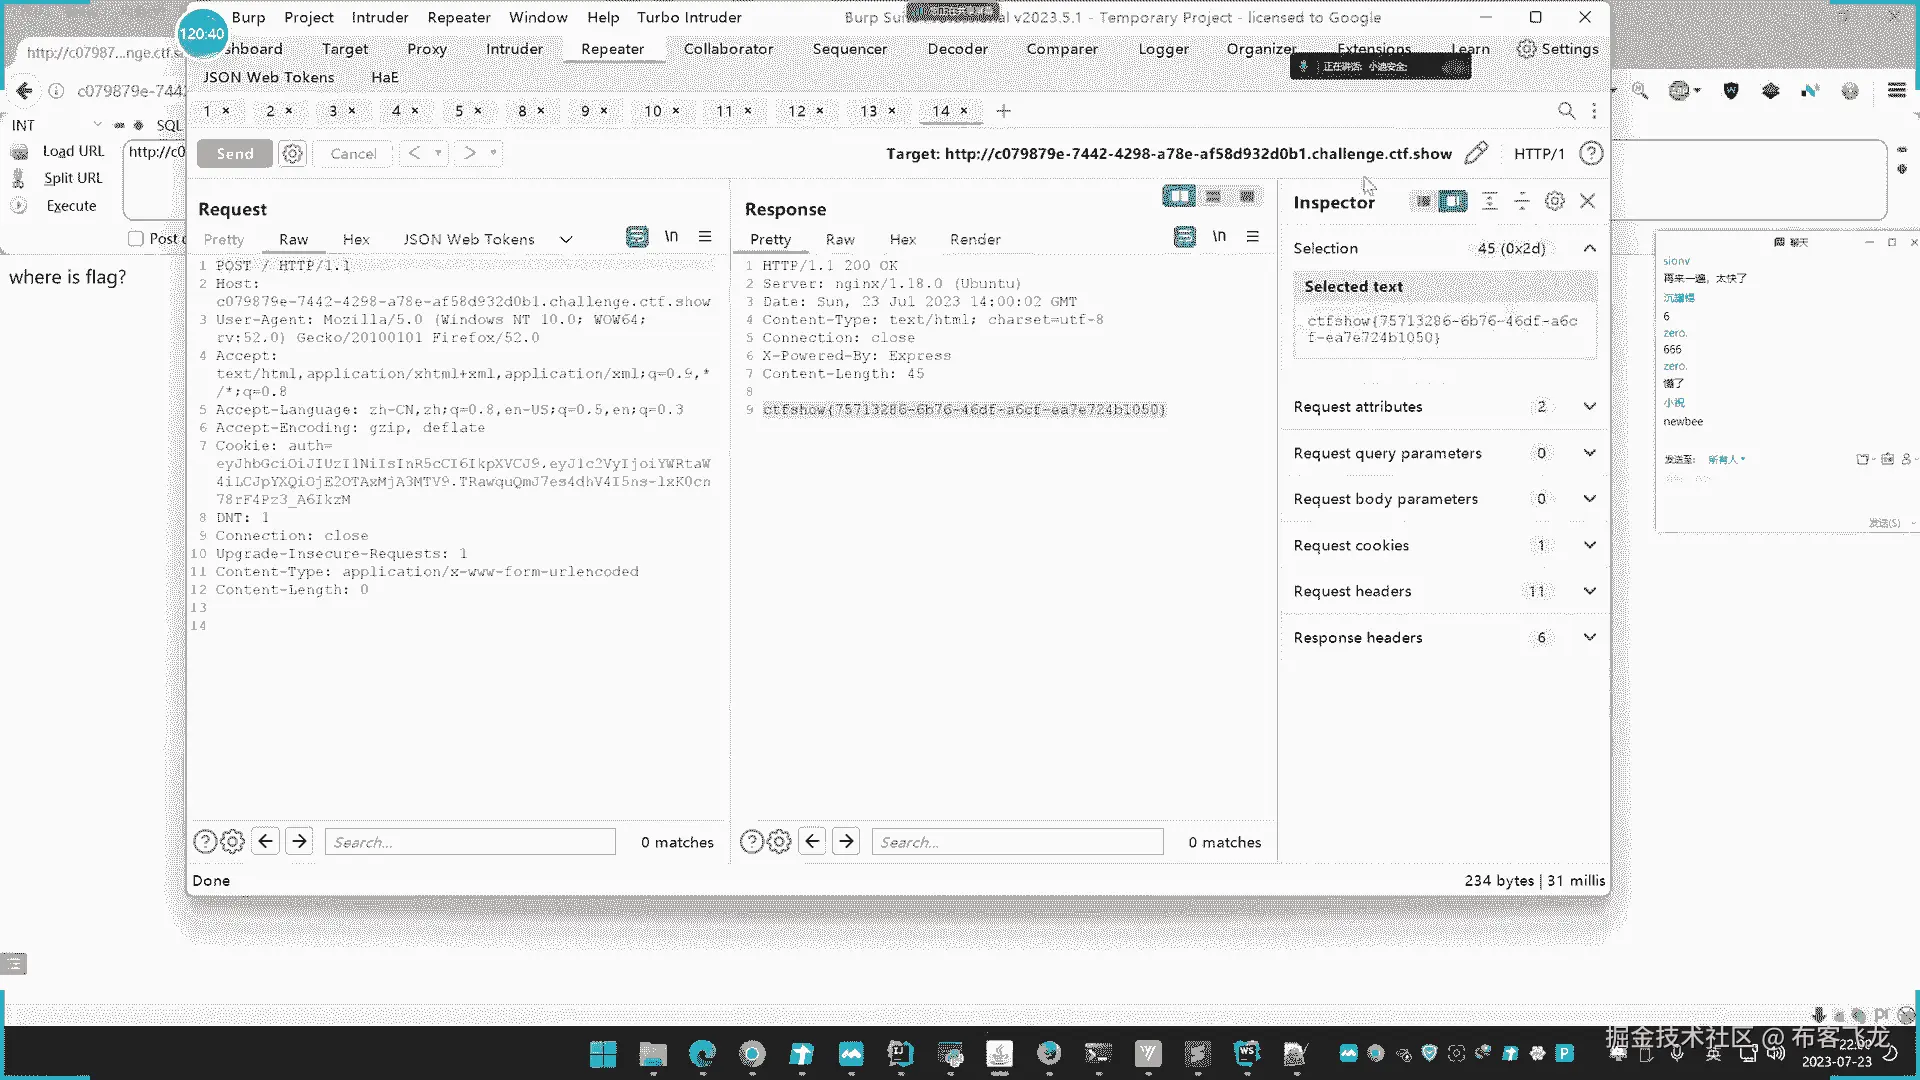Click Load URL in HackBar
Screen dimensions: 1920x1080
click(73, 151)
